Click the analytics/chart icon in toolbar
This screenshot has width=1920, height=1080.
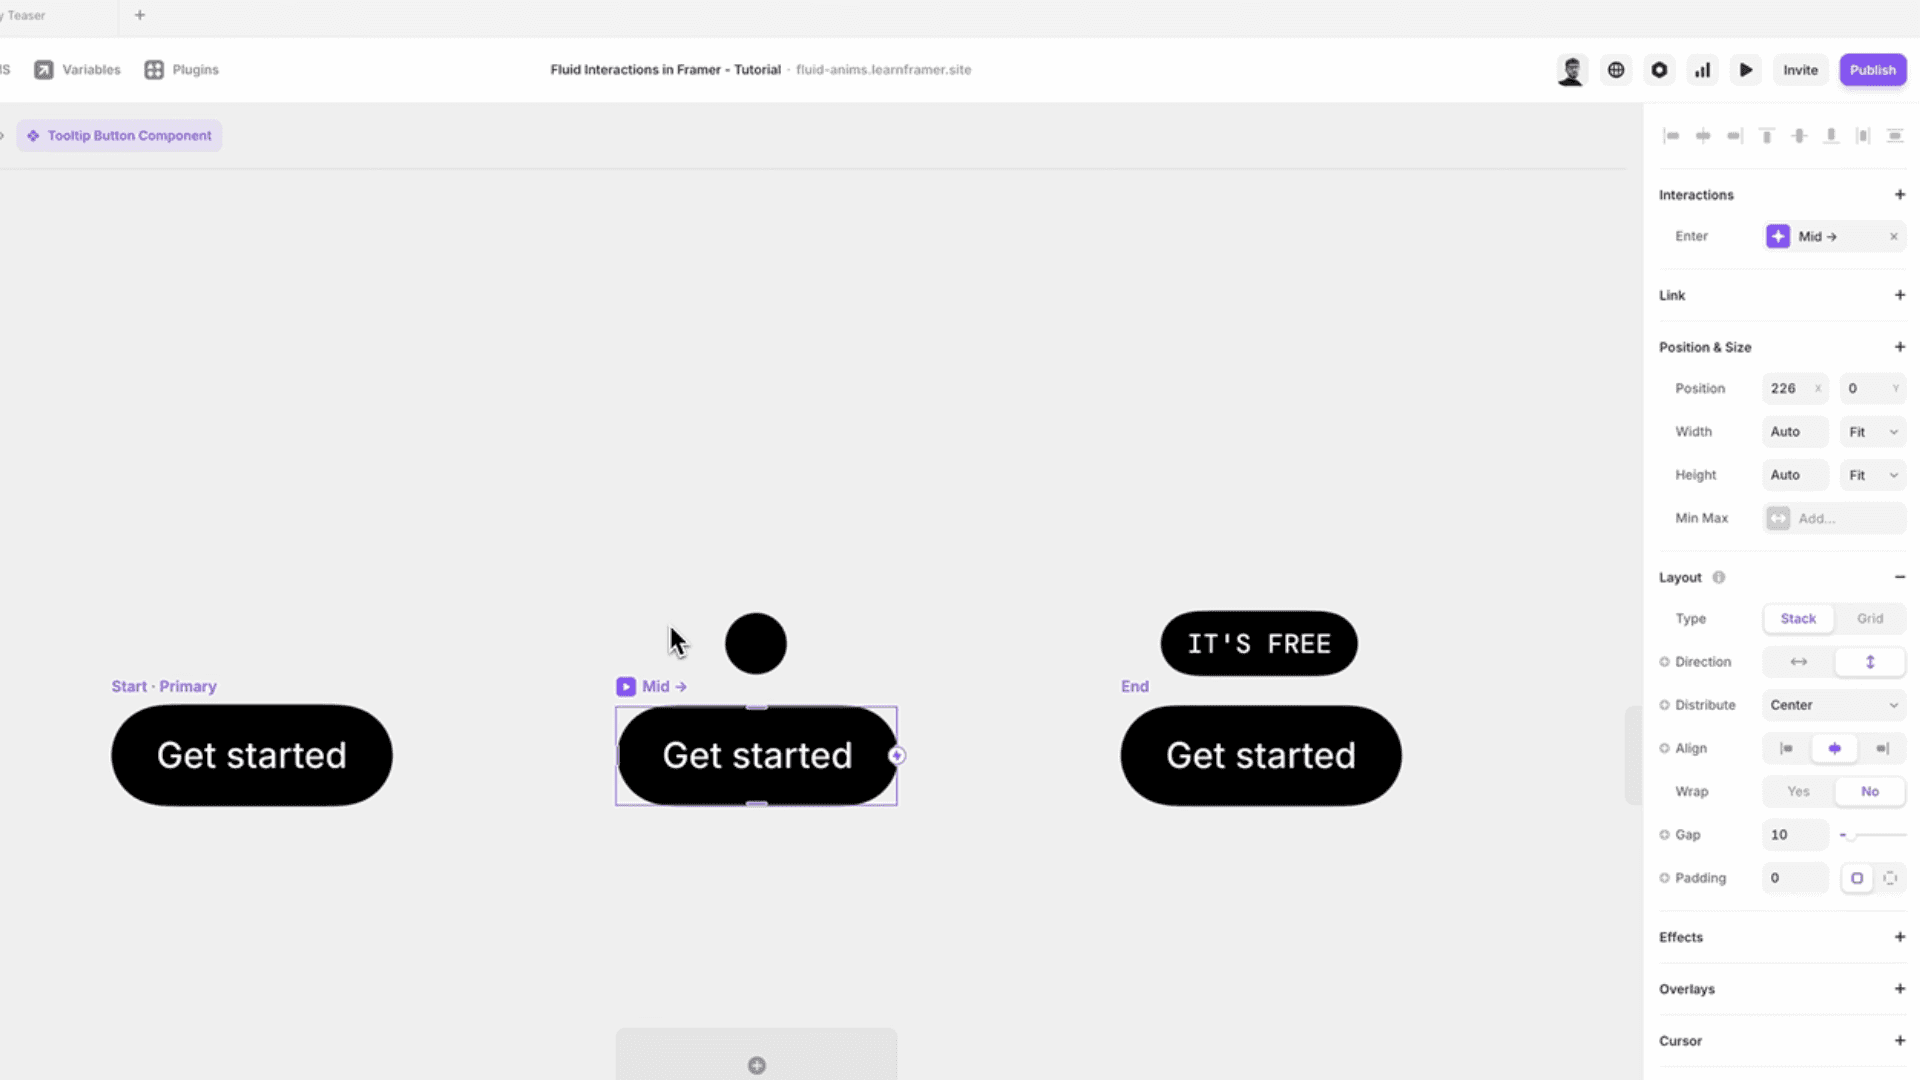(x=1702, y=70)
